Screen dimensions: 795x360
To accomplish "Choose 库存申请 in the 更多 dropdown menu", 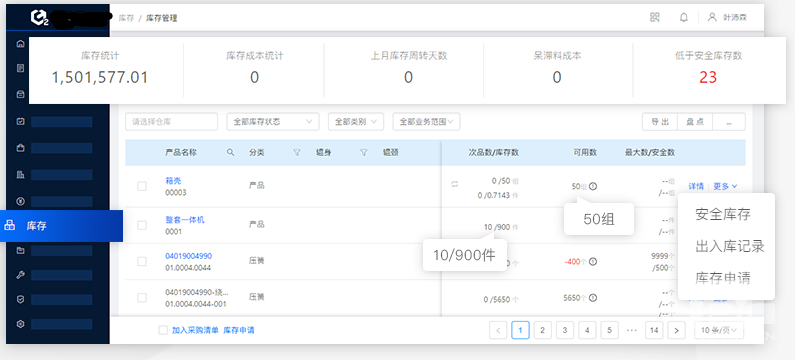I will pyautogui.click(x=722, y=278).
